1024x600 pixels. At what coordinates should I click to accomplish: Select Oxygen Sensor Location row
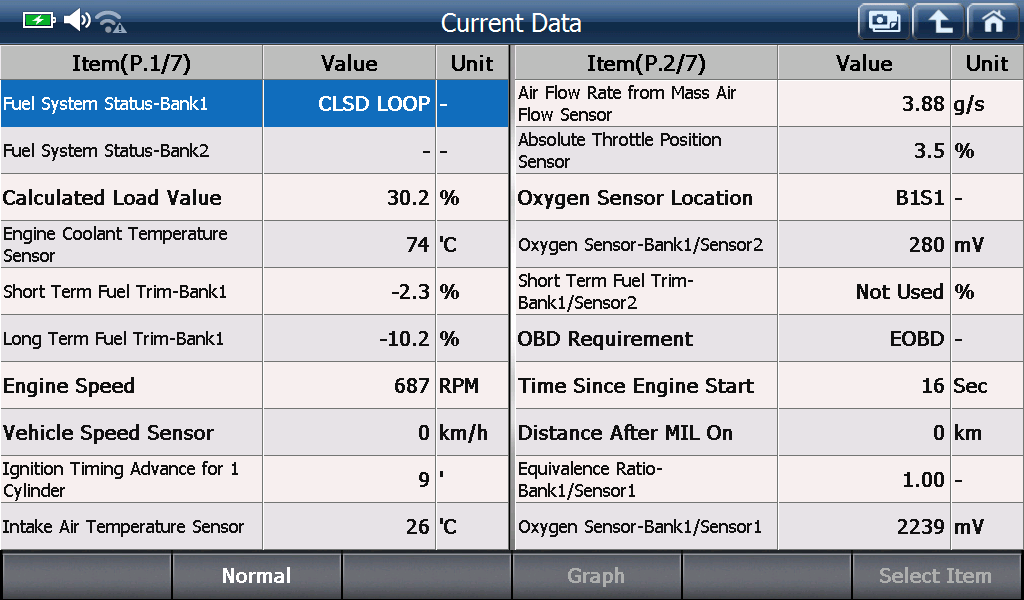point(769,198)
